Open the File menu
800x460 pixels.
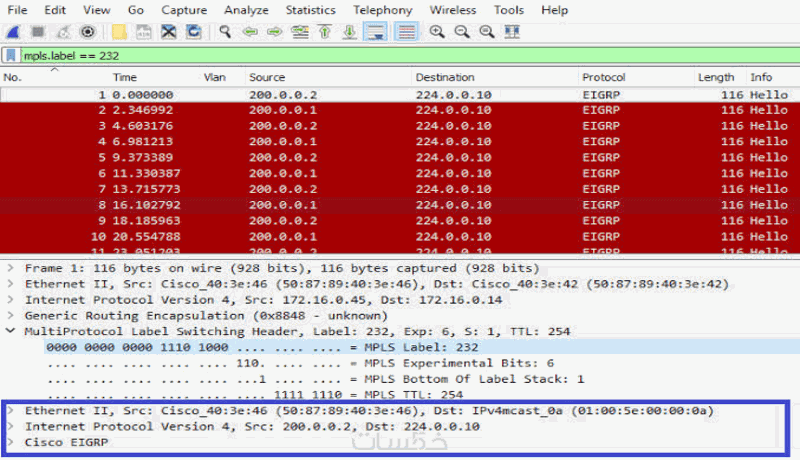(17, 10)
